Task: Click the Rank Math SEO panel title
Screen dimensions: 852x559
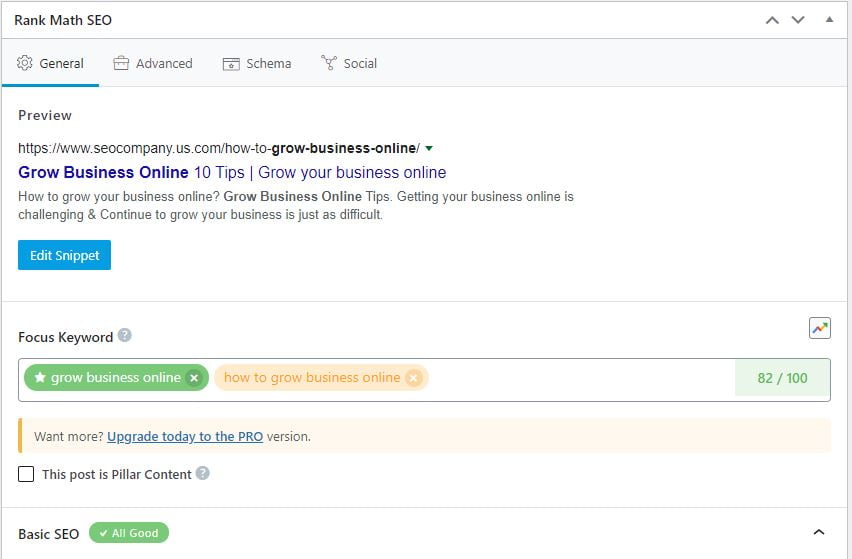Action: click(x=63, y=20)
